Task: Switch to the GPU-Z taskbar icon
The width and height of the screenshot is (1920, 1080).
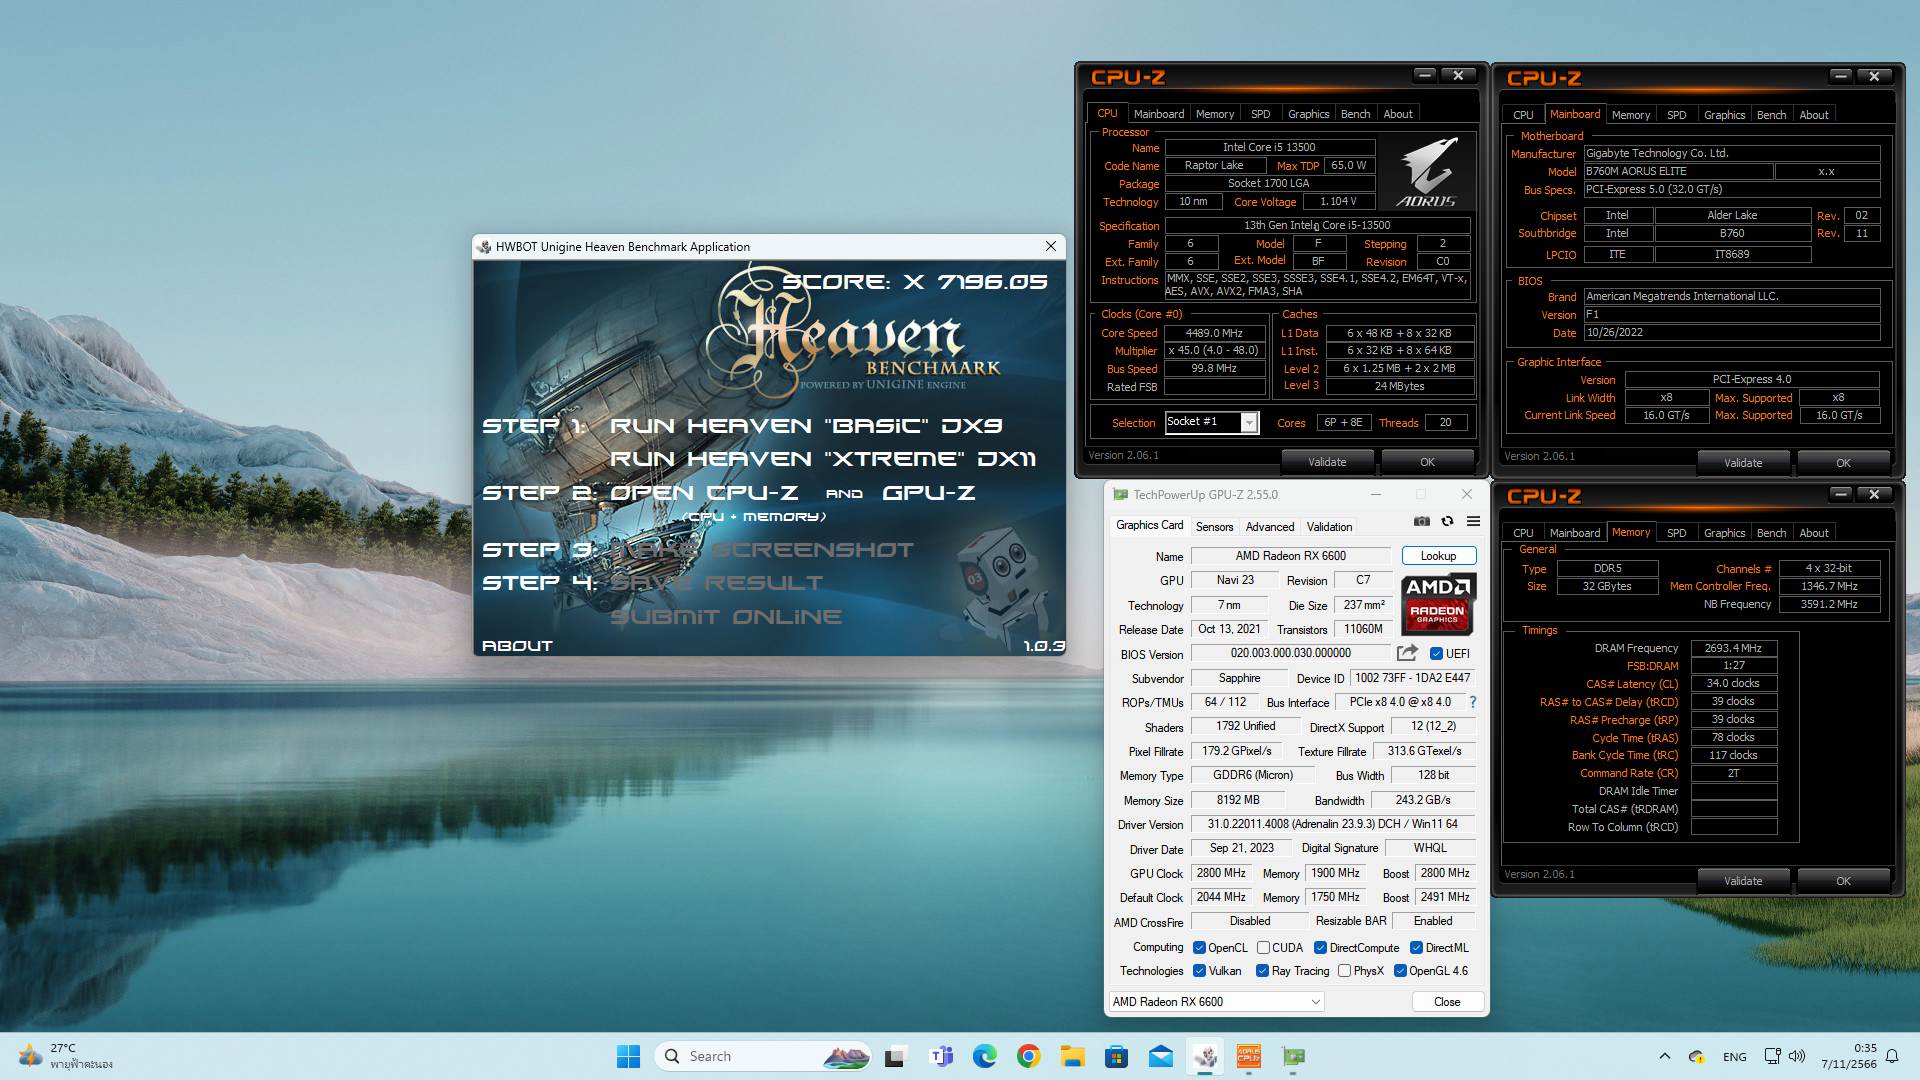Action: point(1293,1056)
